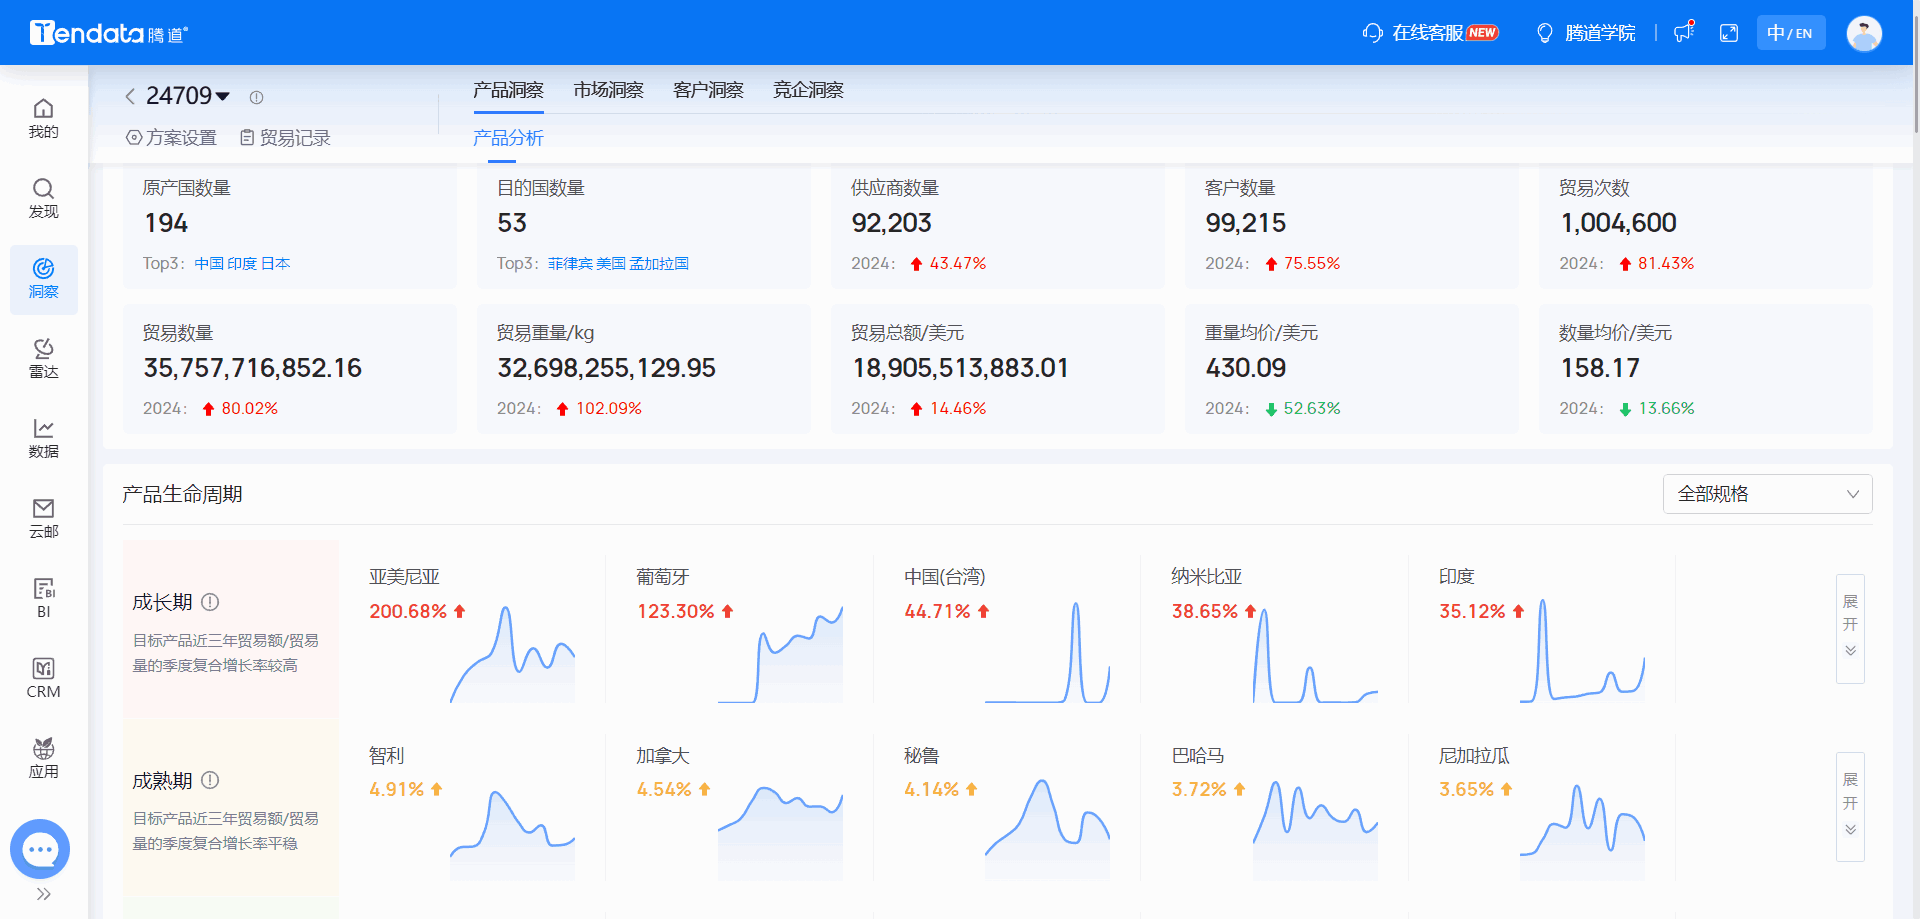Image resolution: width=1920 pixels, height=919 pixels.
Task: Switch interface language using the 中/EN toggle
Action: coord(1790,32)
